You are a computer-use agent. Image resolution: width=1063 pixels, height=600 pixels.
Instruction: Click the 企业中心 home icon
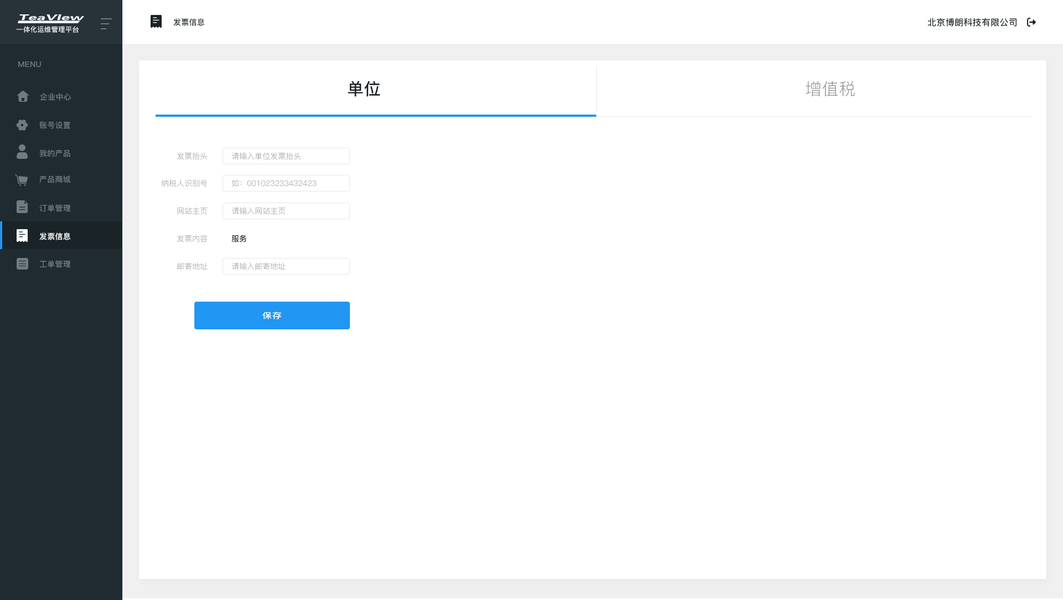click(x=22, y=96)
